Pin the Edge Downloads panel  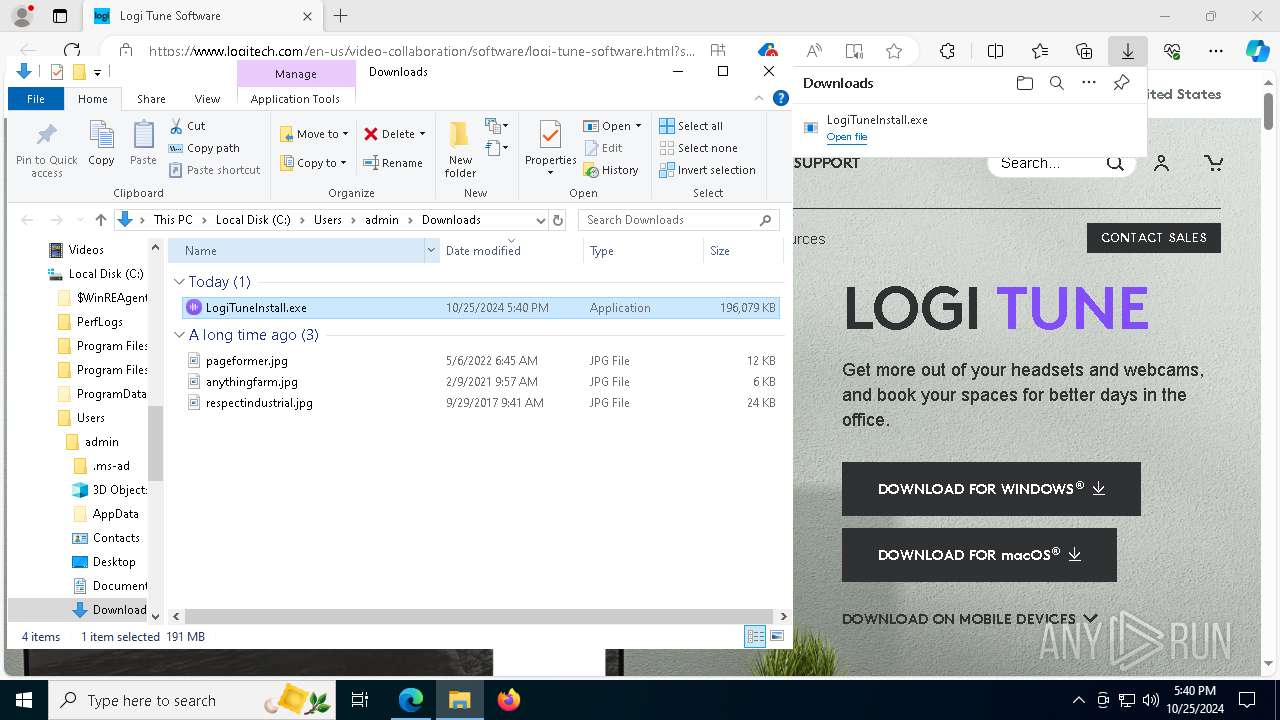pyautogui.click(x=1121, y=83)
